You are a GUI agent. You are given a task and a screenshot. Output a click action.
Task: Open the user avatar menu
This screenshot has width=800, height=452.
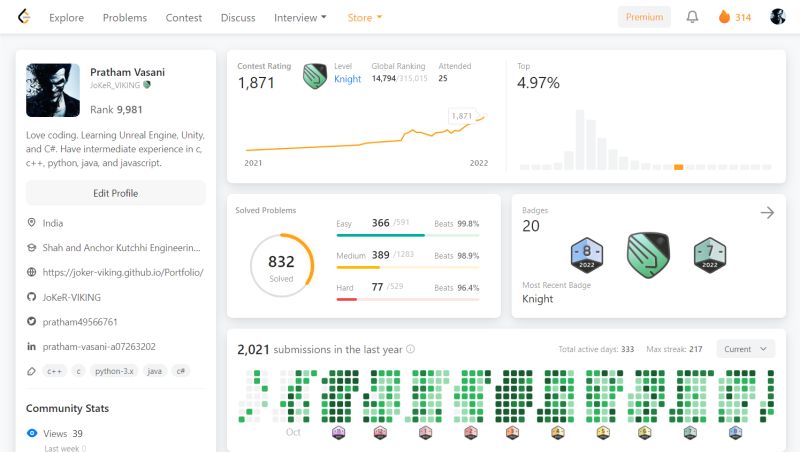(777, 17)
